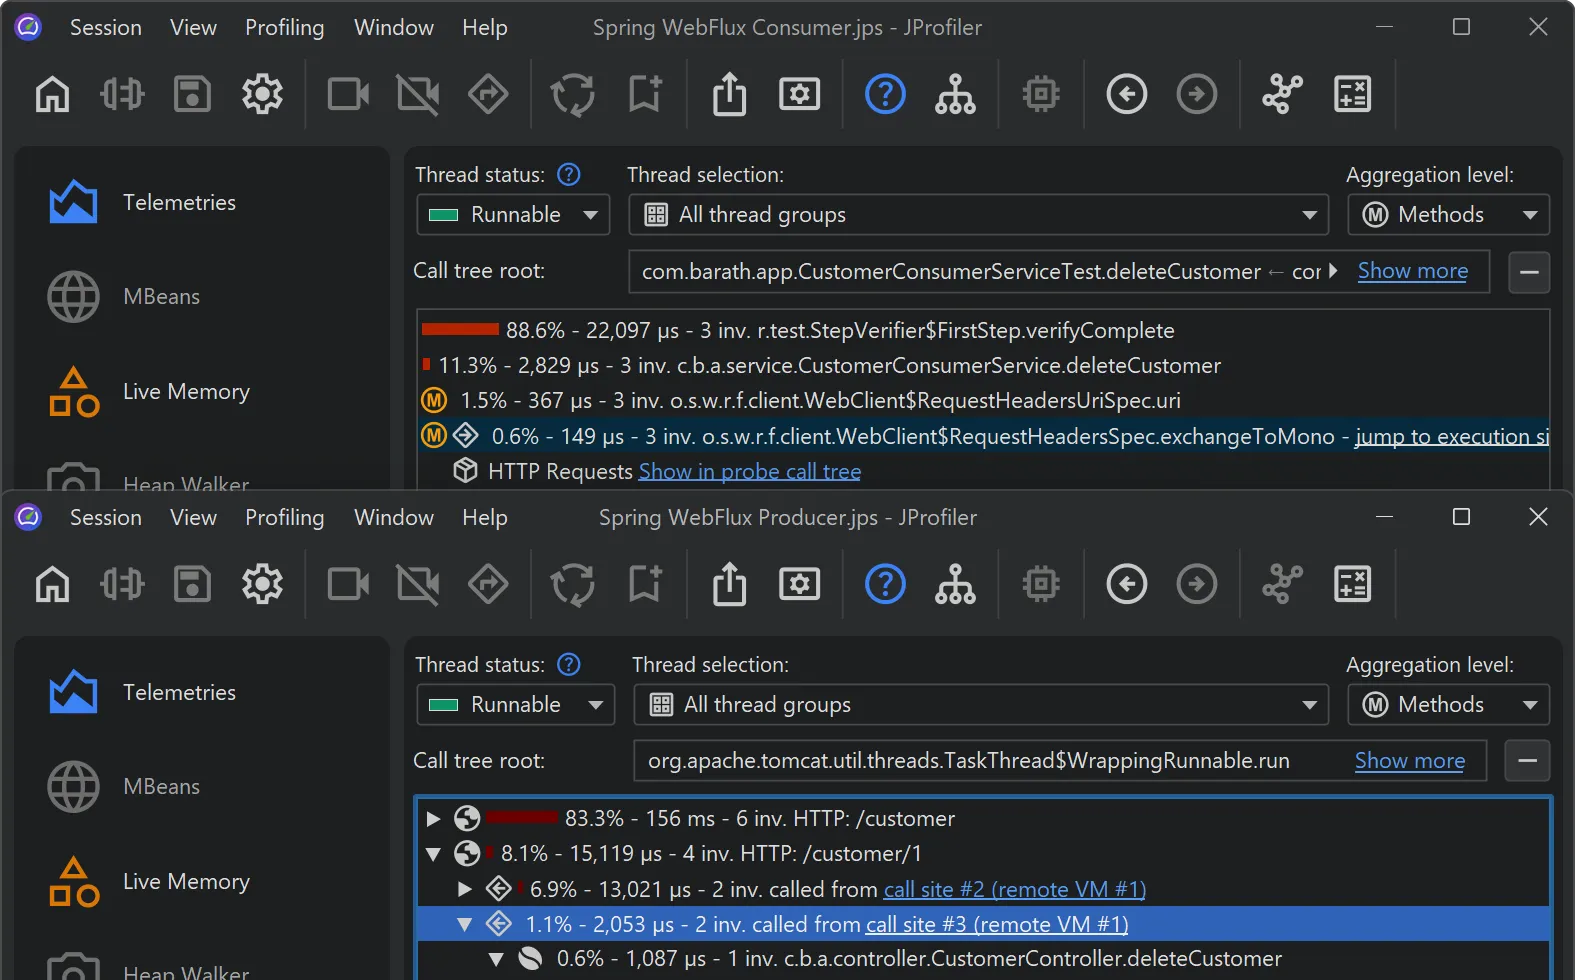1575x980 pixels.
Task: Open Aggregation level Methods dropdown in Producer window
Action: tap(1448, 705)
